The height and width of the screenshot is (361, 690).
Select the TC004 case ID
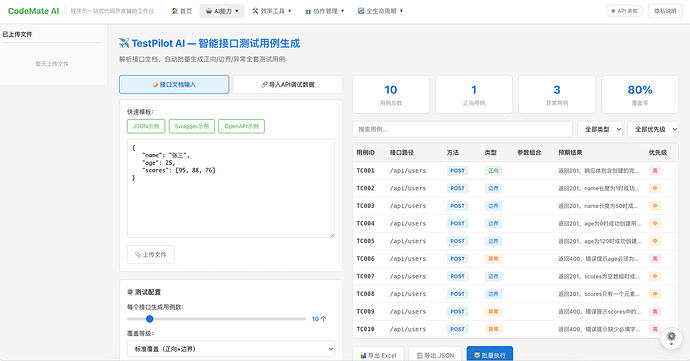tap(365, 223)
